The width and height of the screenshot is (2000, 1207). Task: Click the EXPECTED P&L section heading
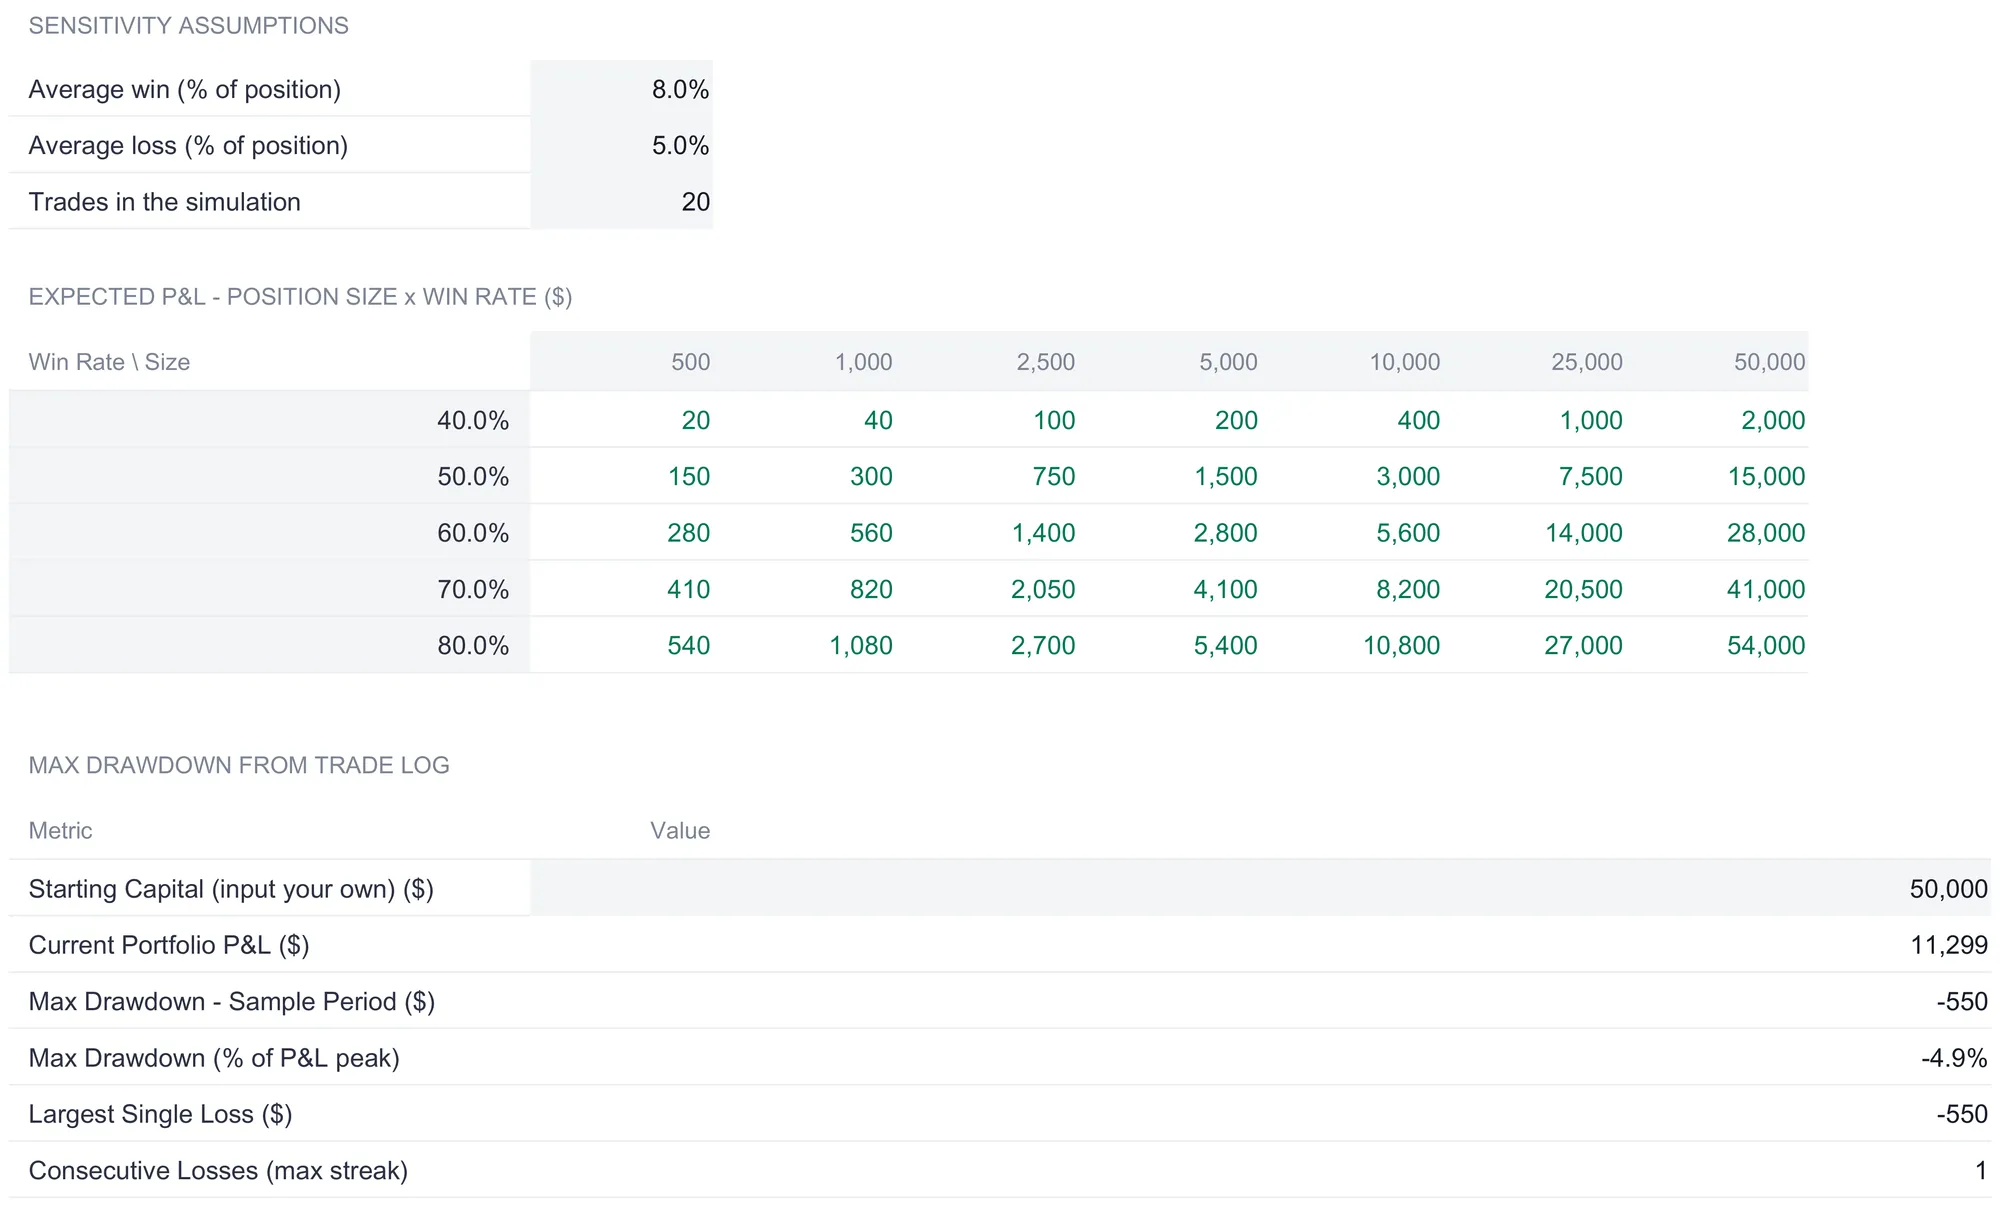(300, 297)
